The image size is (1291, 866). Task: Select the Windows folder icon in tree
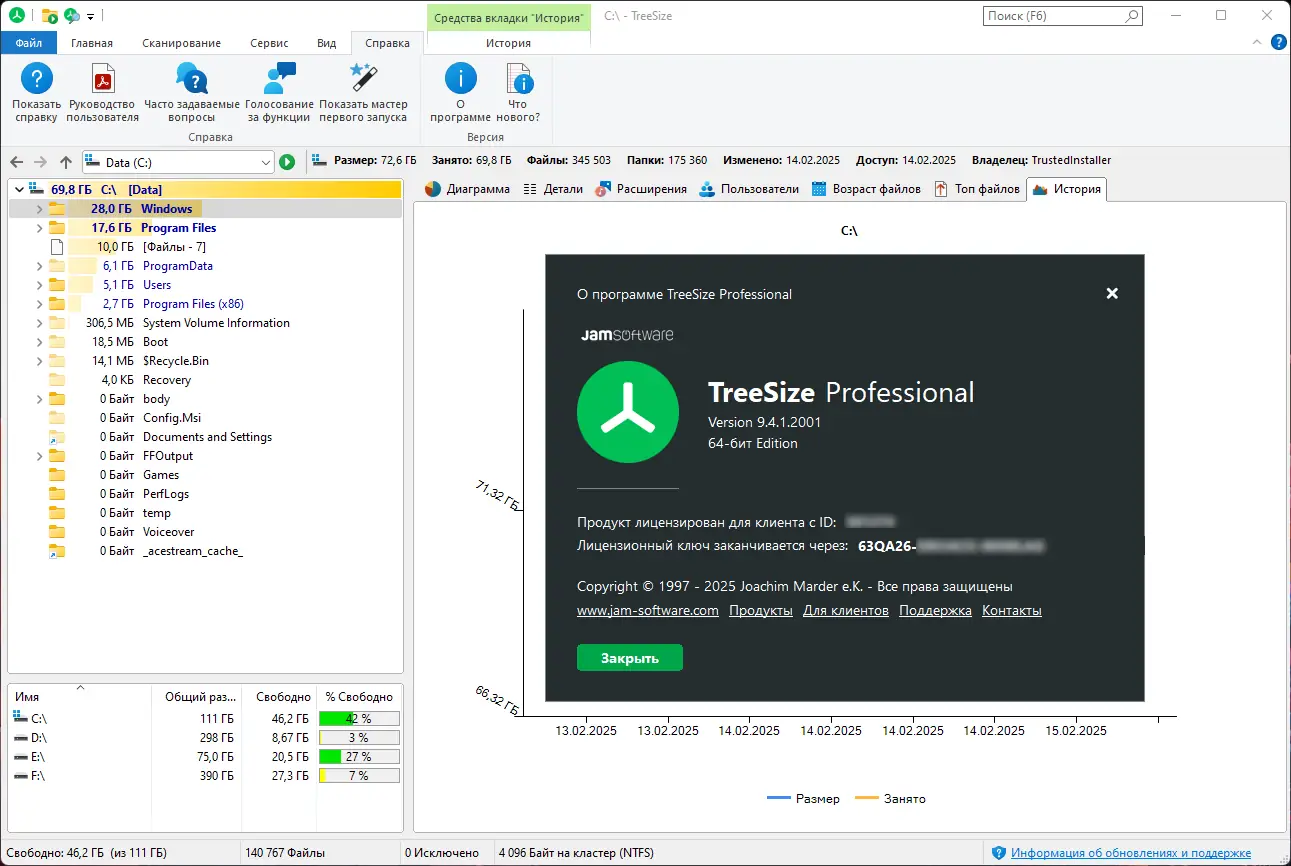[x=57, y=209]
